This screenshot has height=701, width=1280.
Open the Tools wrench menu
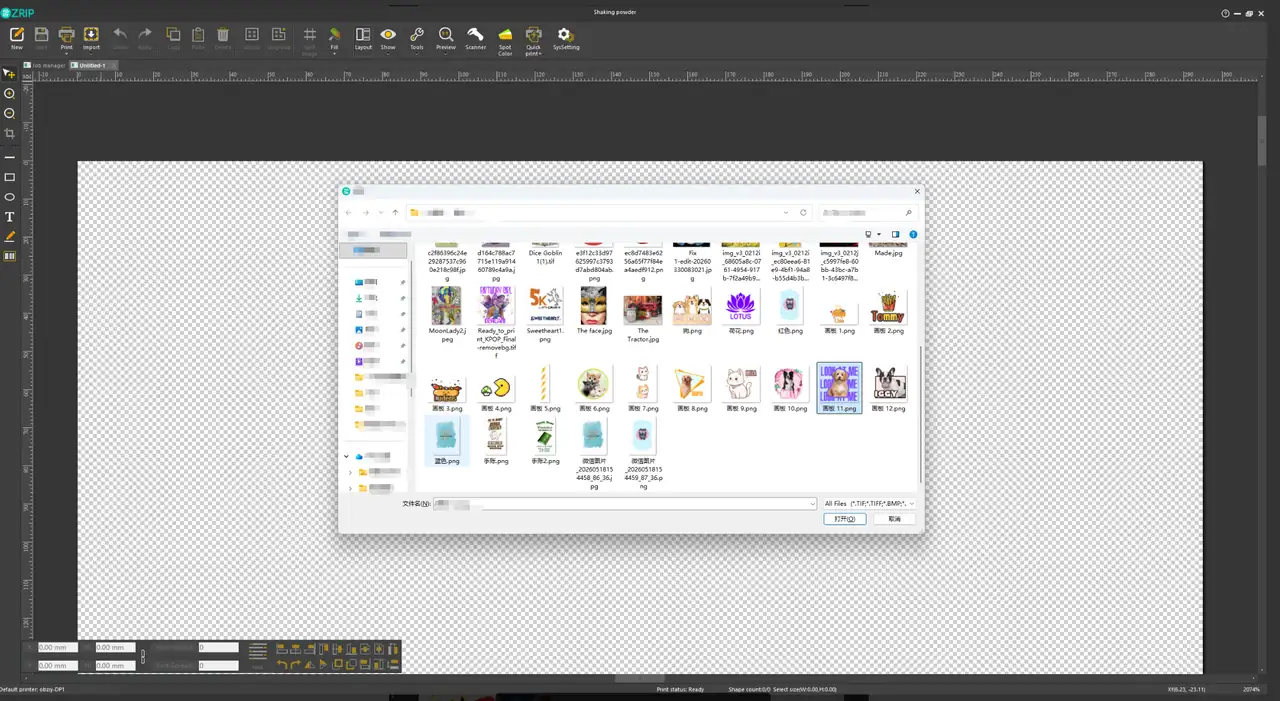pos(417,38)
